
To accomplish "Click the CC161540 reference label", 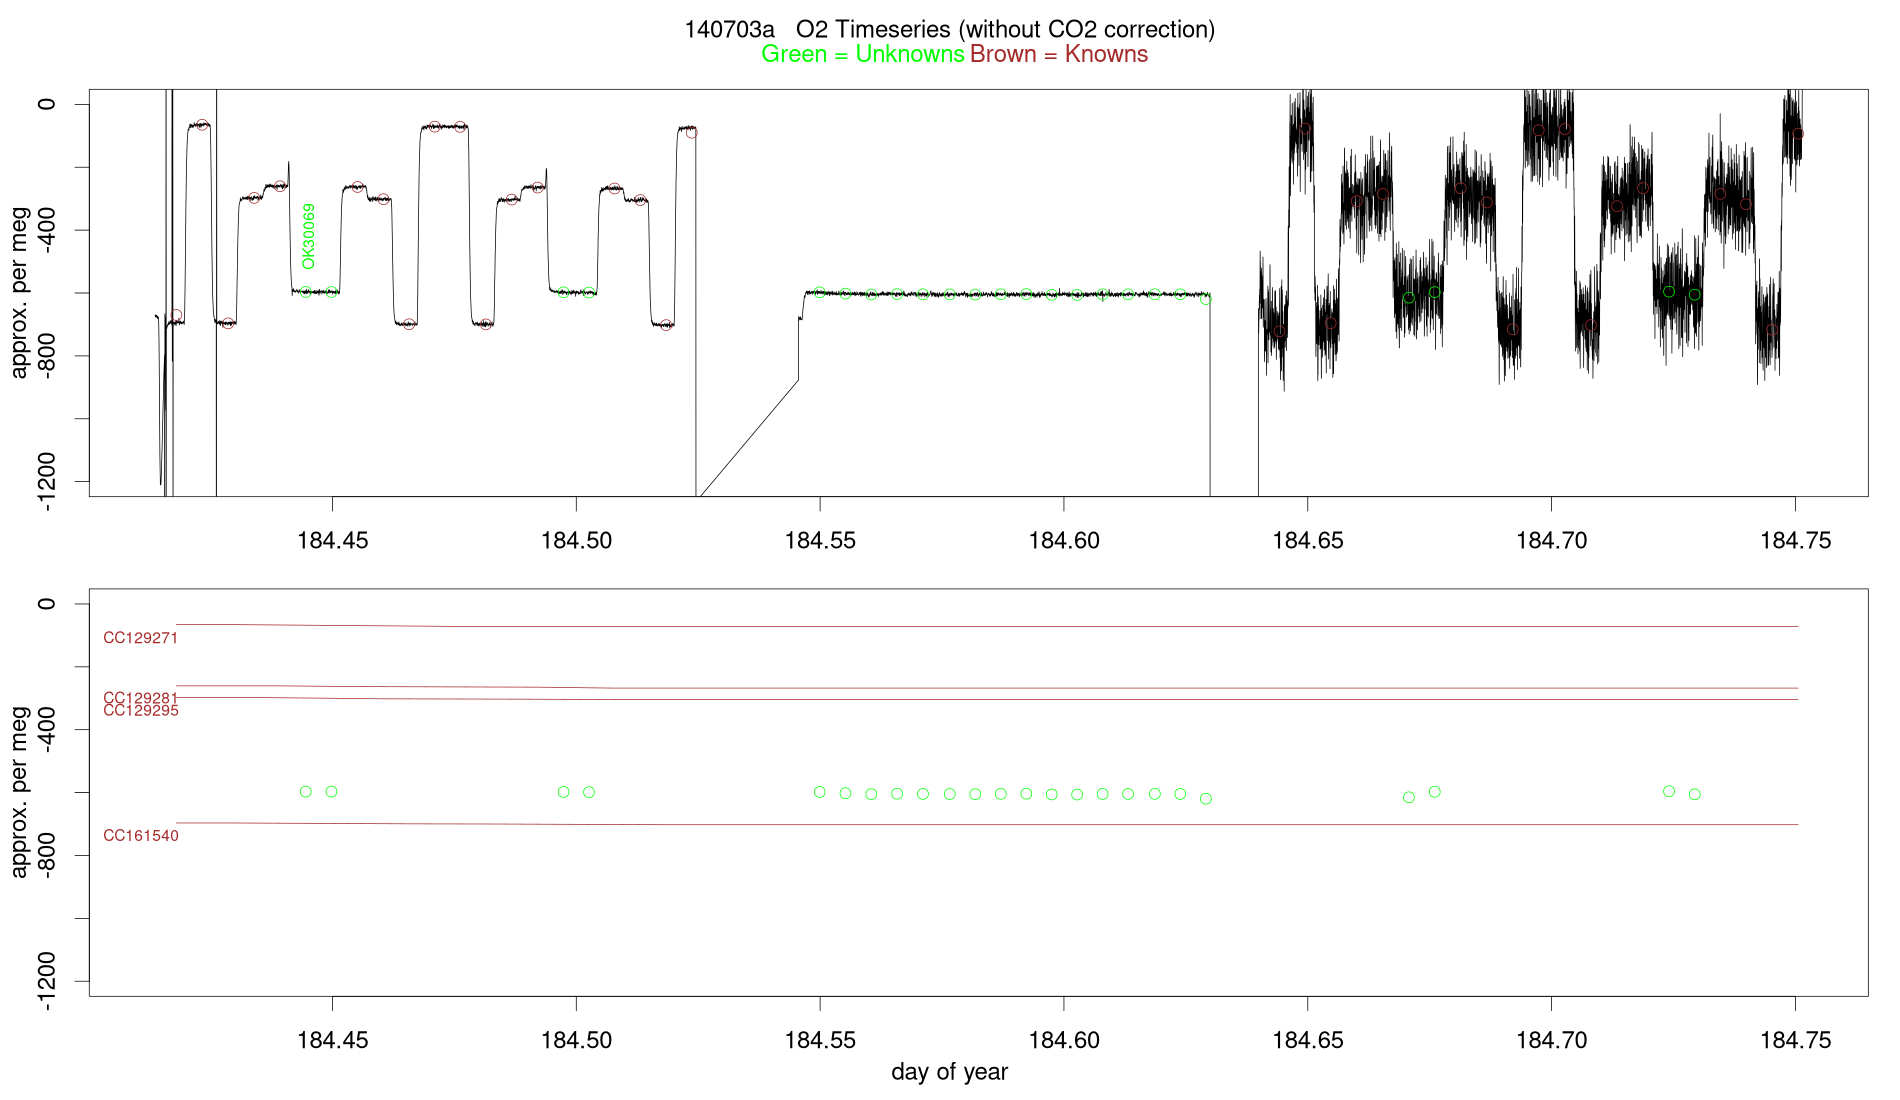I will (141, 836).
